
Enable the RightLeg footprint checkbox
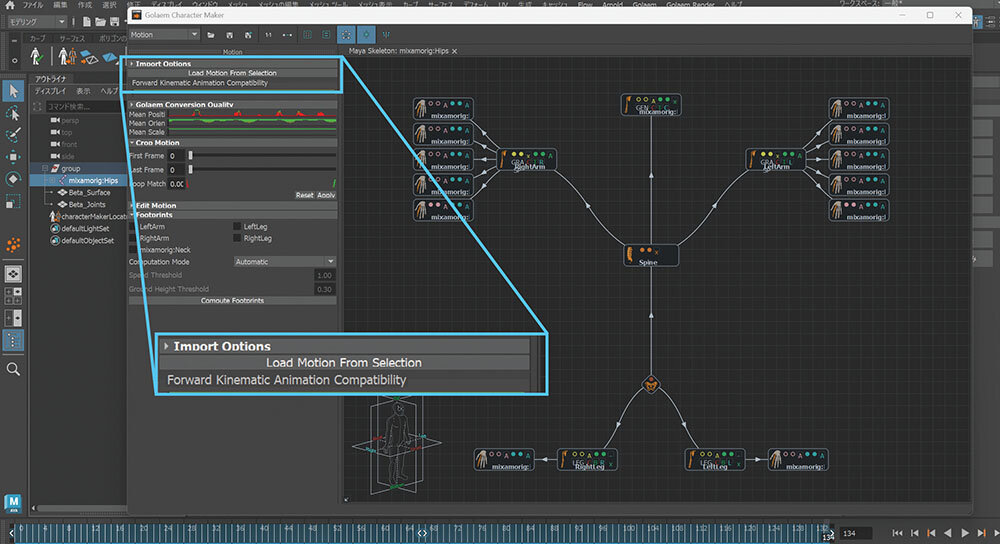click(237, 238)
